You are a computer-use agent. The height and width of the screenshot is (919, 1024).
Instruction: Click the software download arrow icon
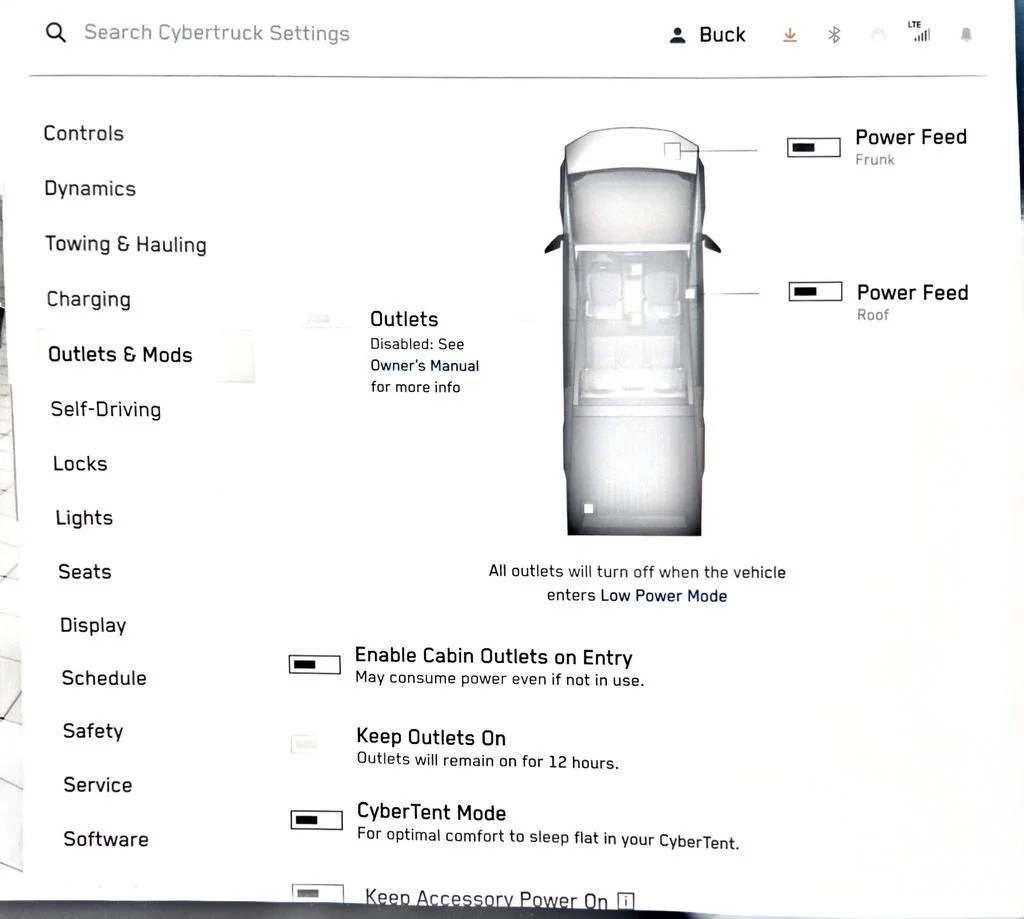[790, 35]
